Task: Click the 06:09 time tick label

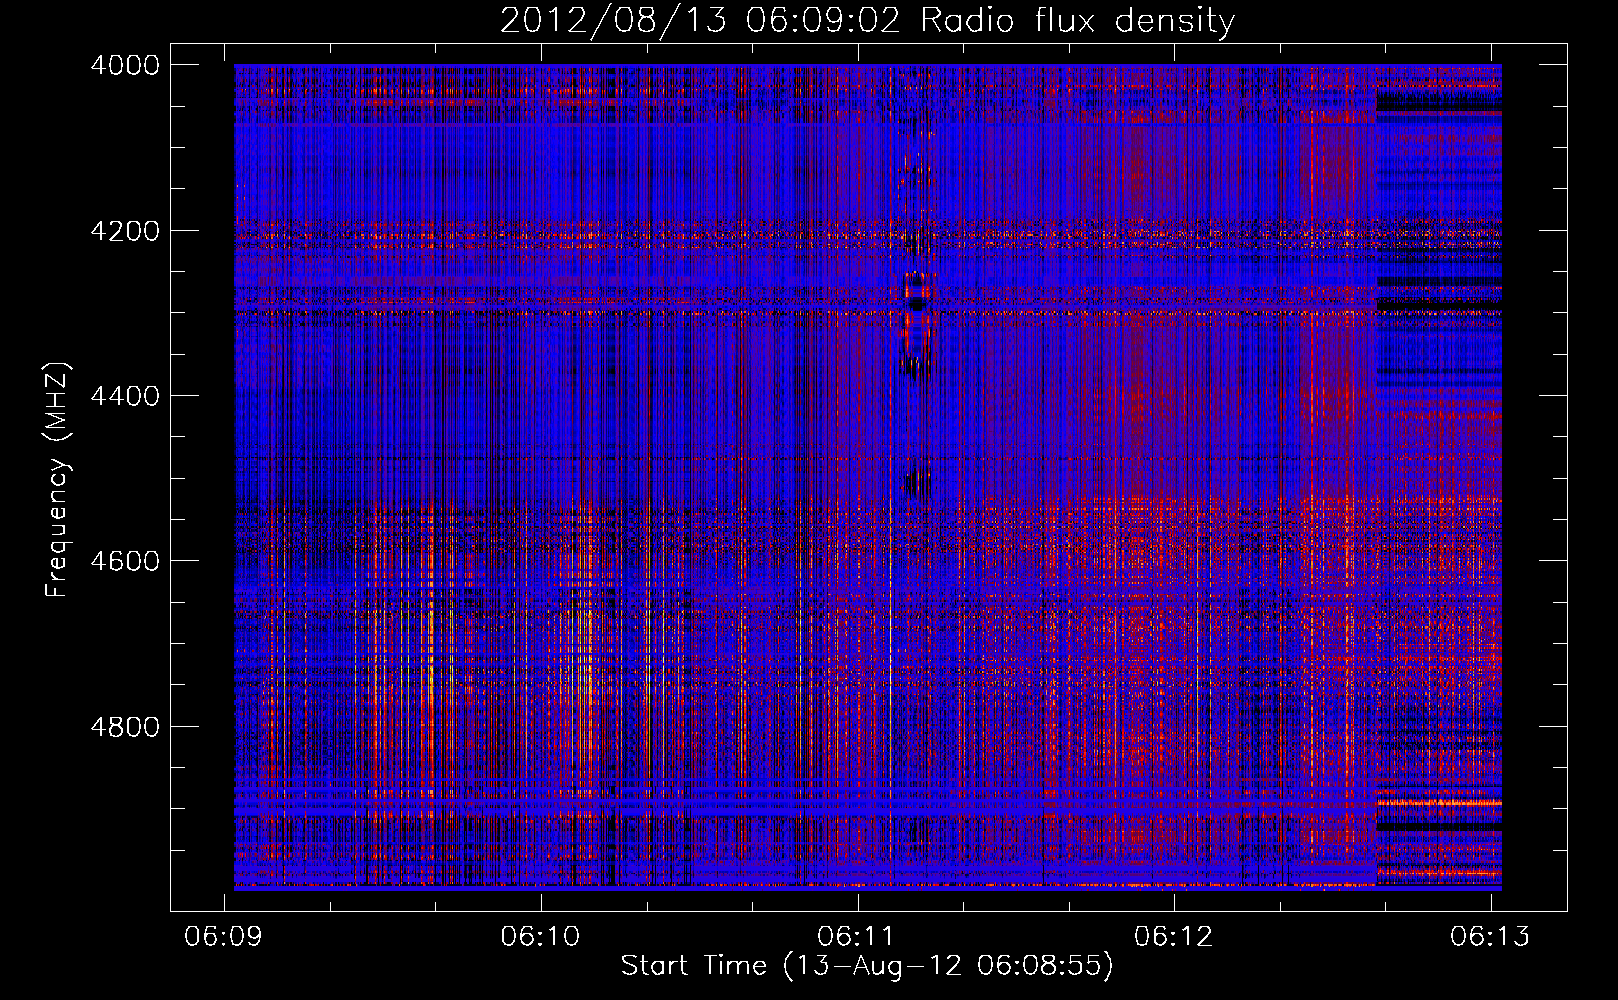Action: tap(224, 936)
